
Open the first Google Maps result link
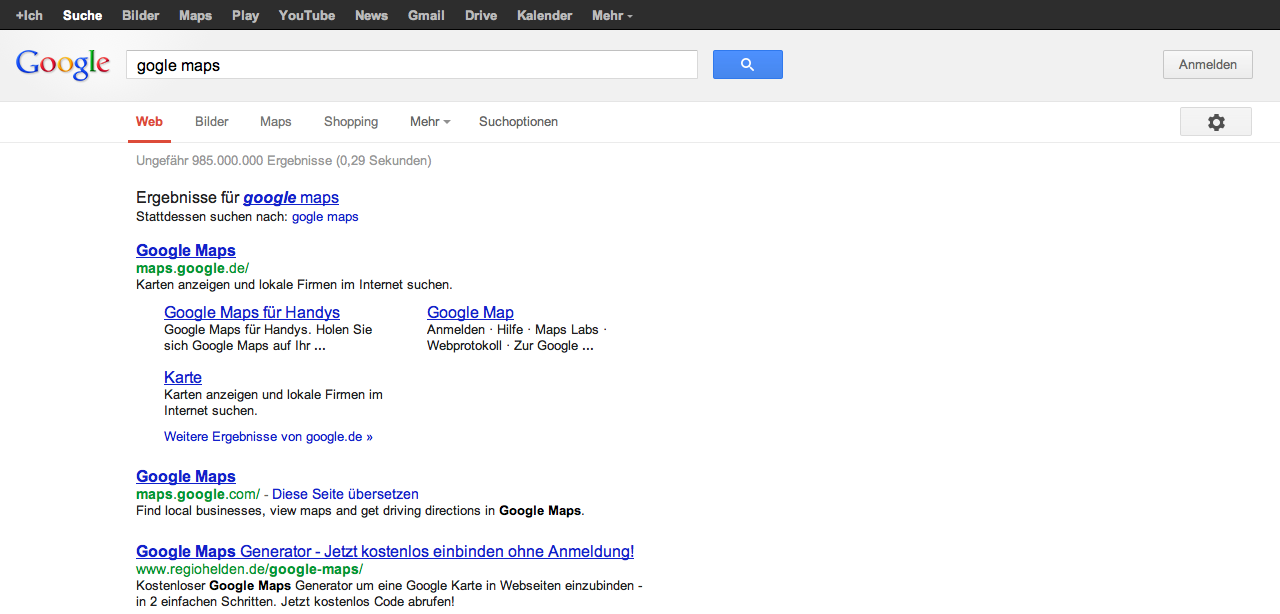pyautogui.click(x=186, y=250)
